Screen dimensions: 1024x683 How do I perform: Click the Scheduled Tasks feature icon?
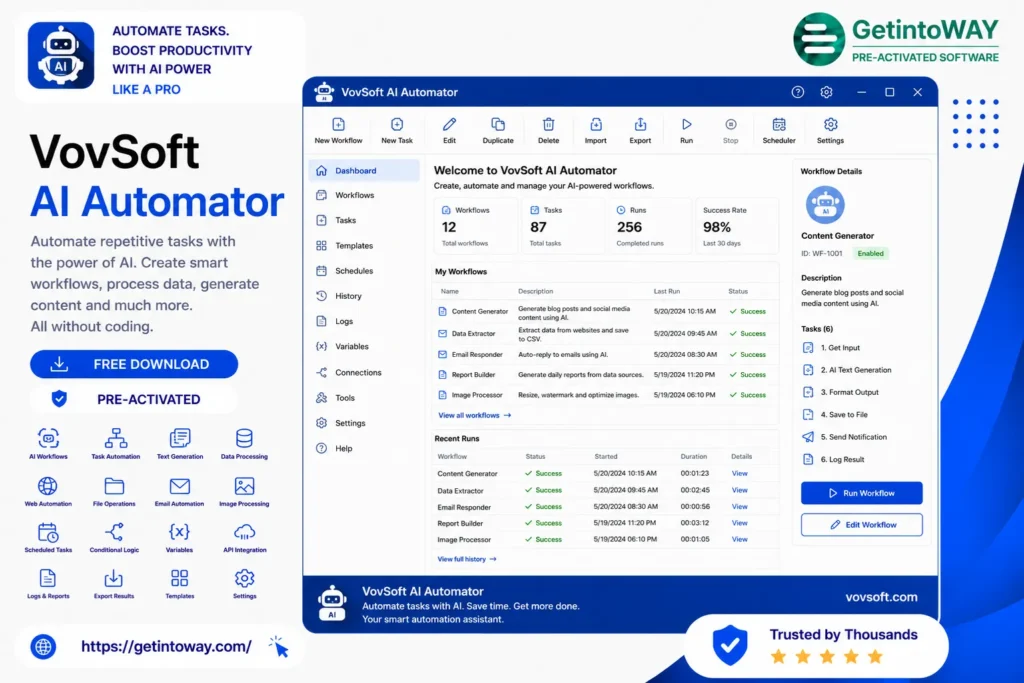48,532
